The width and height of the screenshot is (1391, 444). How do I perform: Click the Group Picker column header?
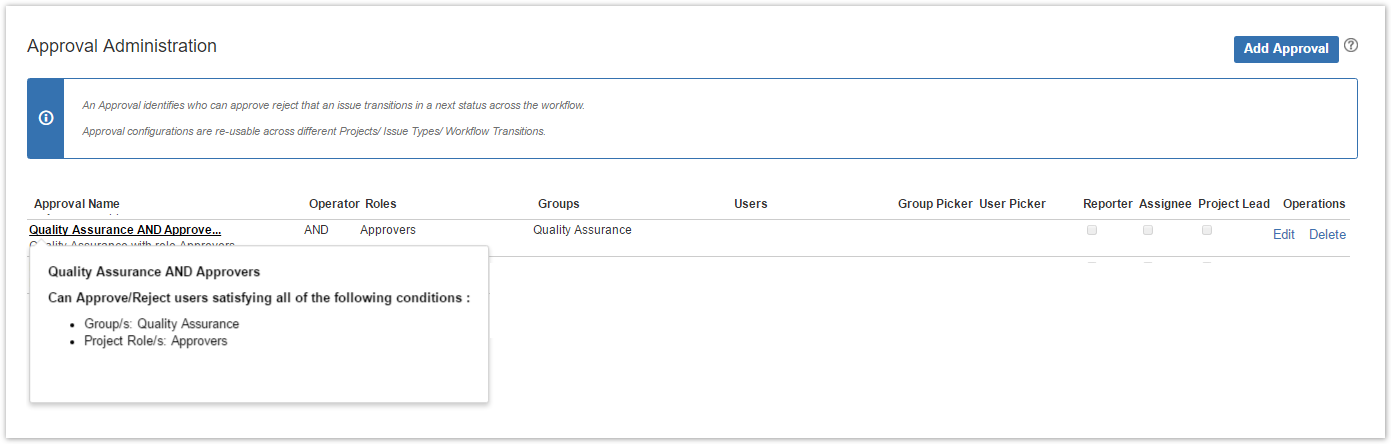[935, 204]
